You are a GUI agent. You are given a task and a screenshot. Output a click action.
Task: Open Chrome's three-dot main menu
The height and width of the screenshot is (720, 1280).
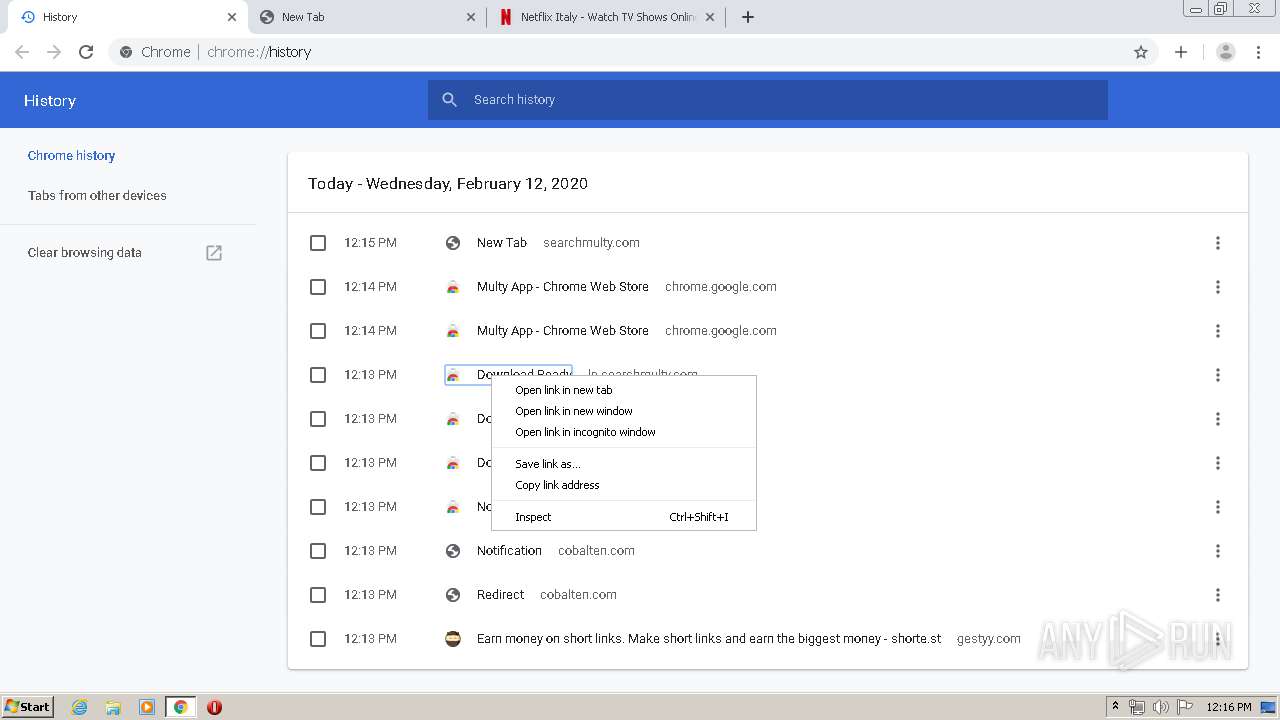(1259, 52)
